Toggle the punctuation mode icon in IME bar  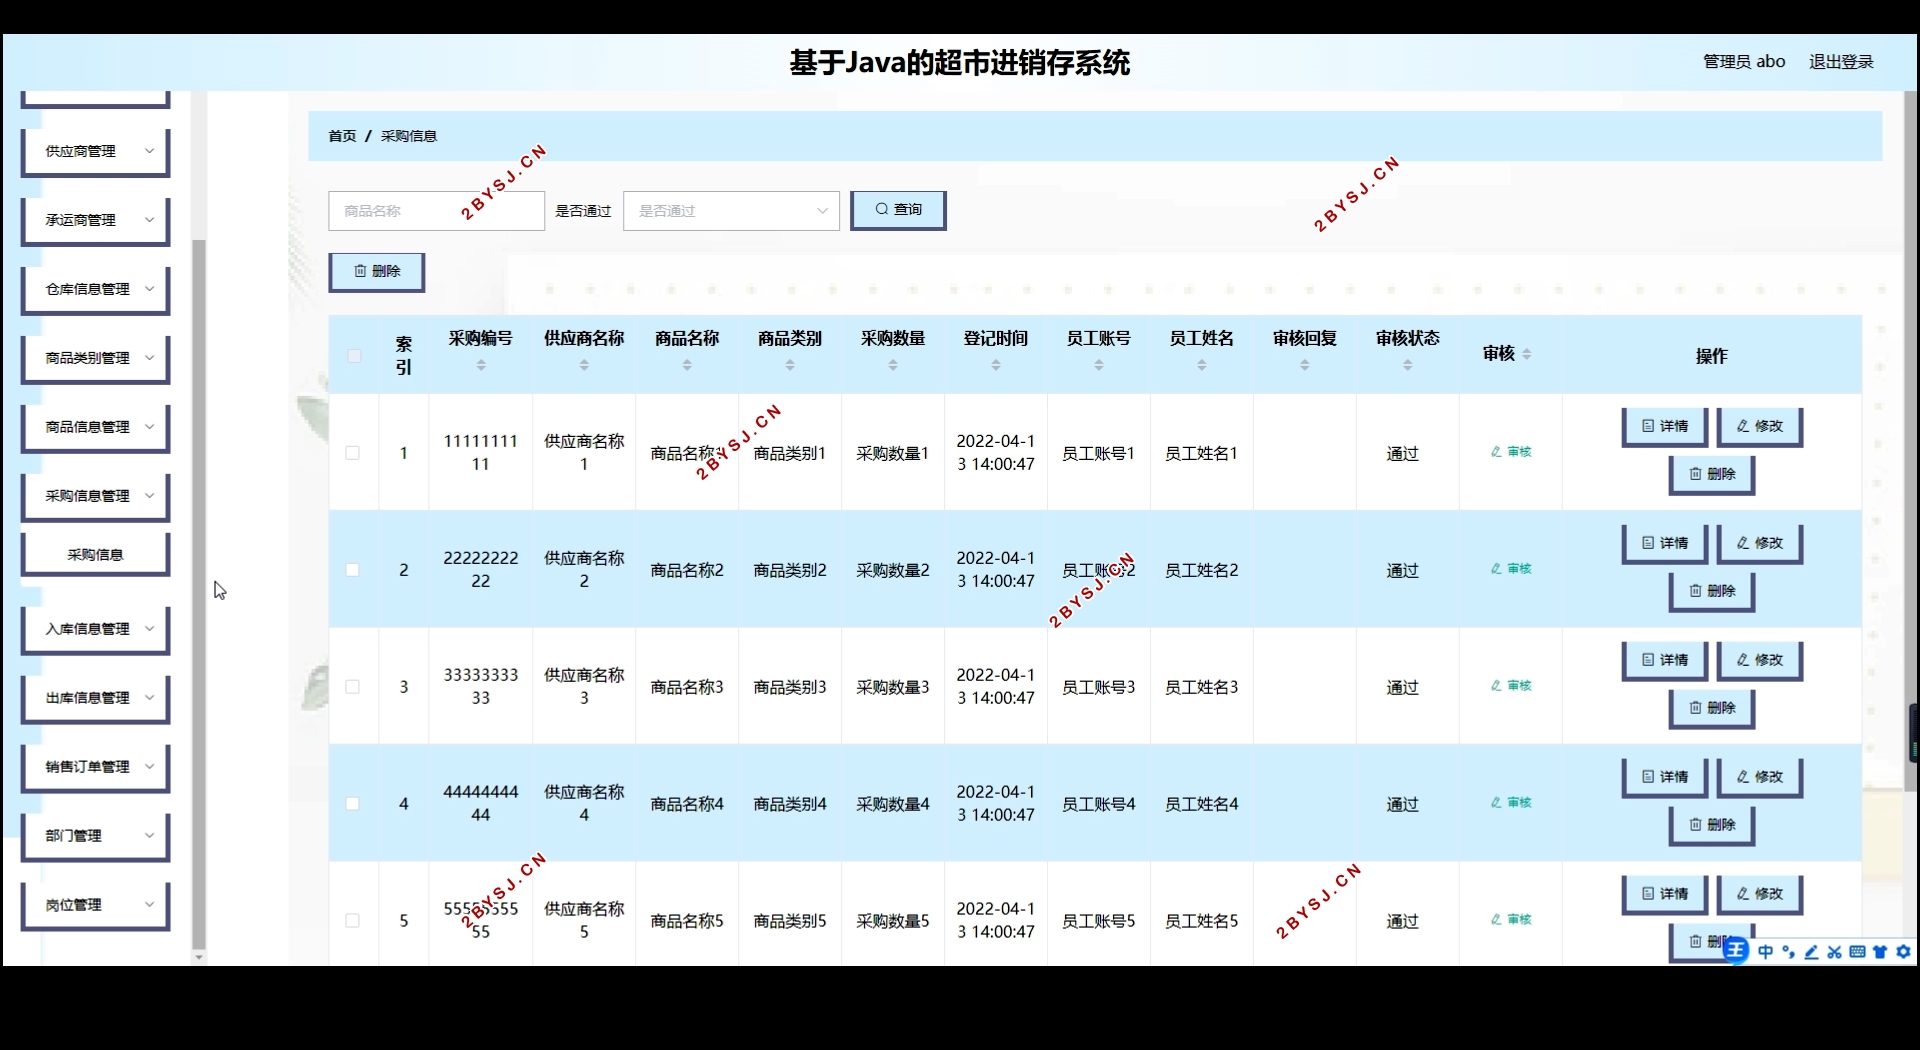1788,952
